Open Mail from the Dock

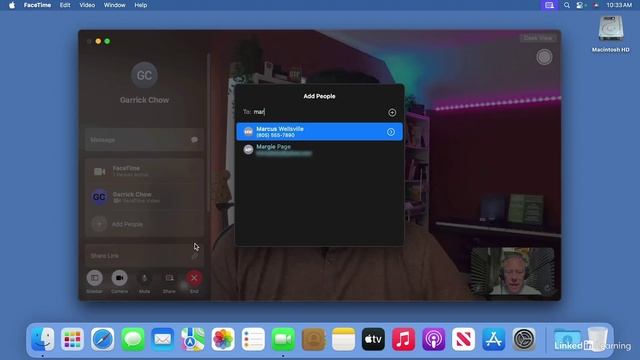click(x=162, y=339)
